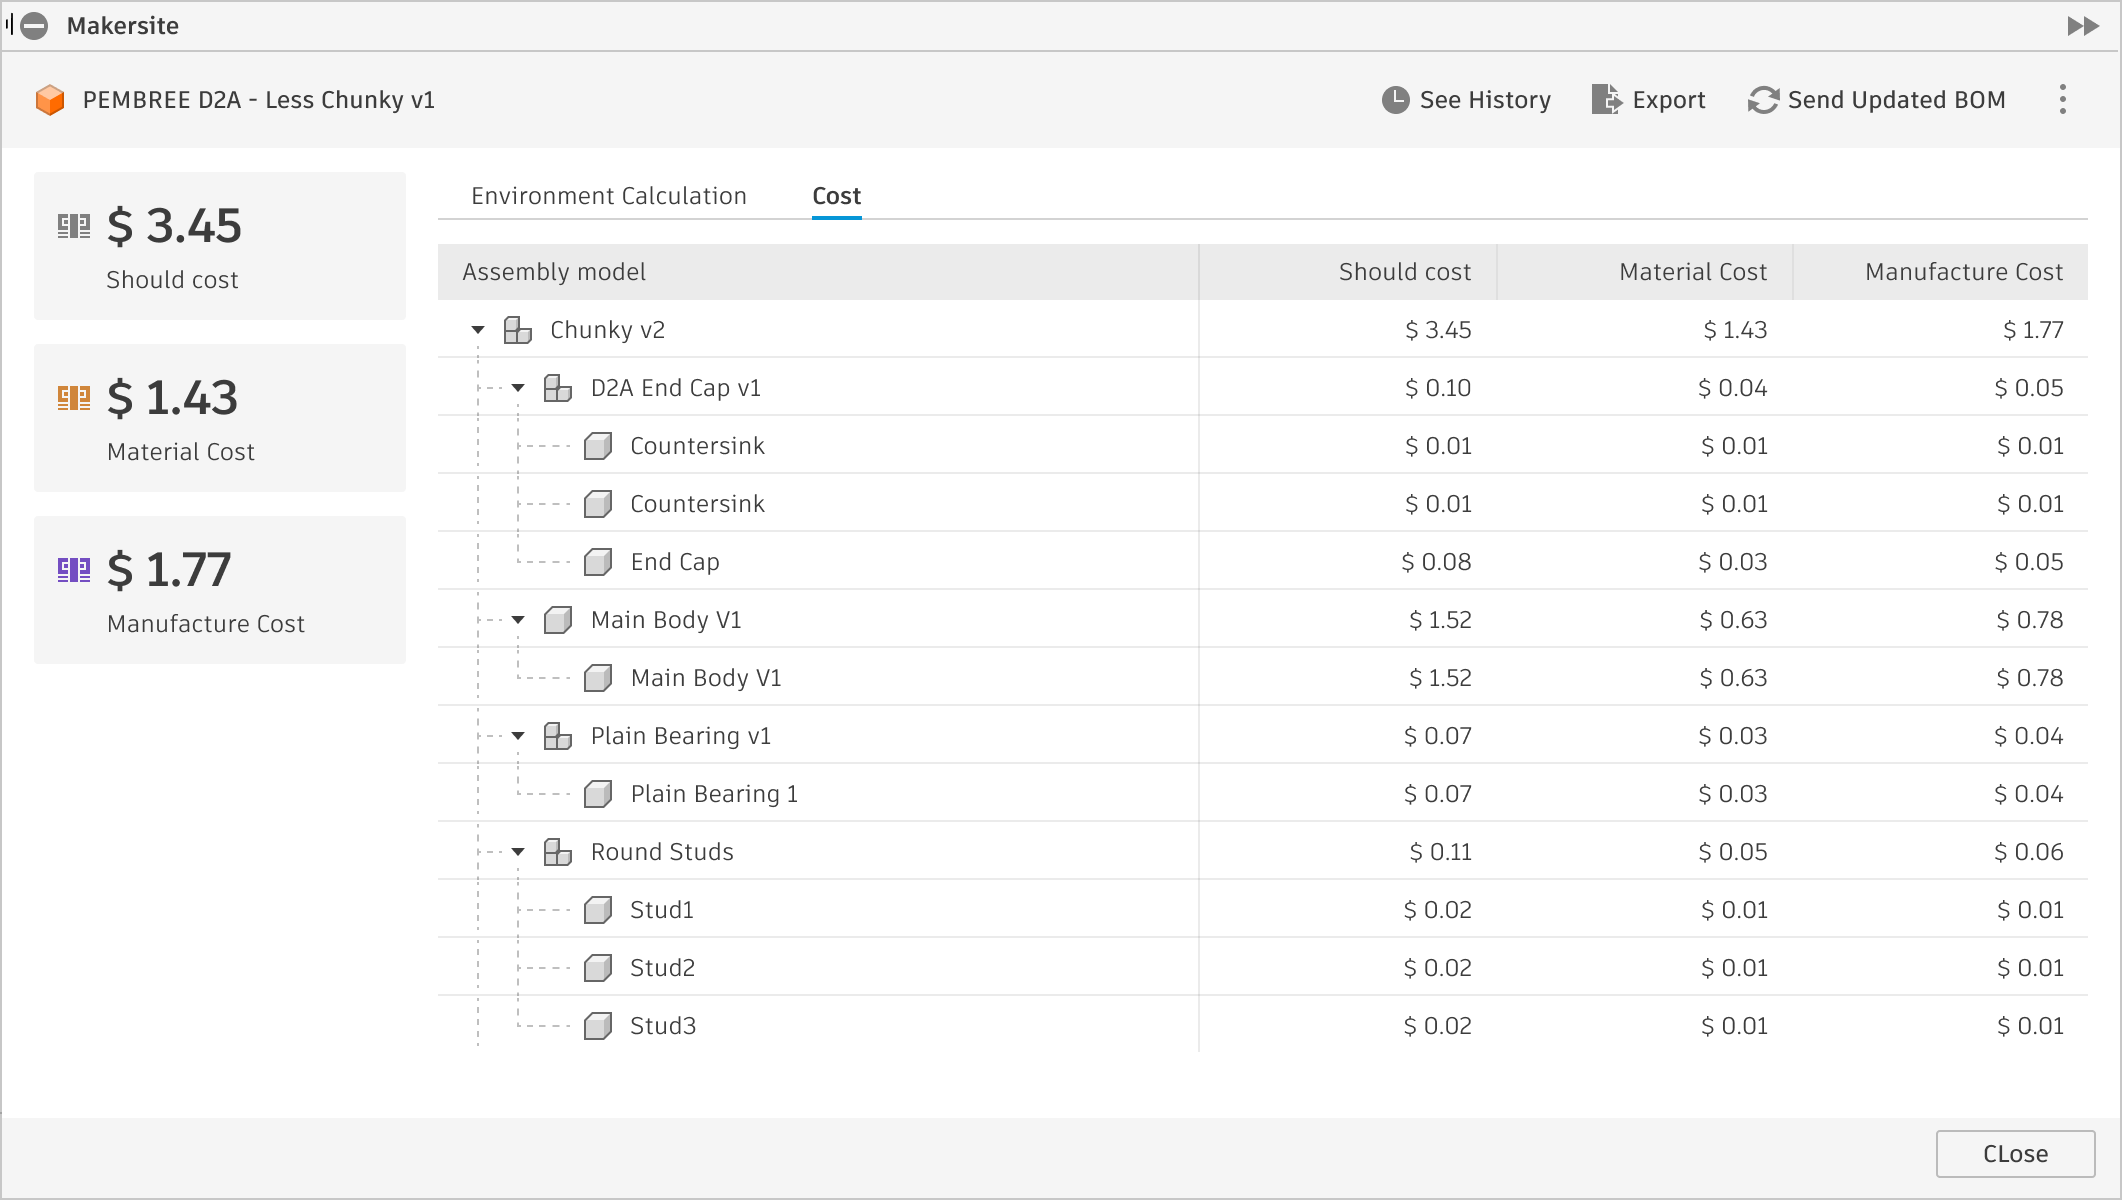Click the Should cost card icon
This screenshot has width=2122, height=1200.
coord(74,226)
